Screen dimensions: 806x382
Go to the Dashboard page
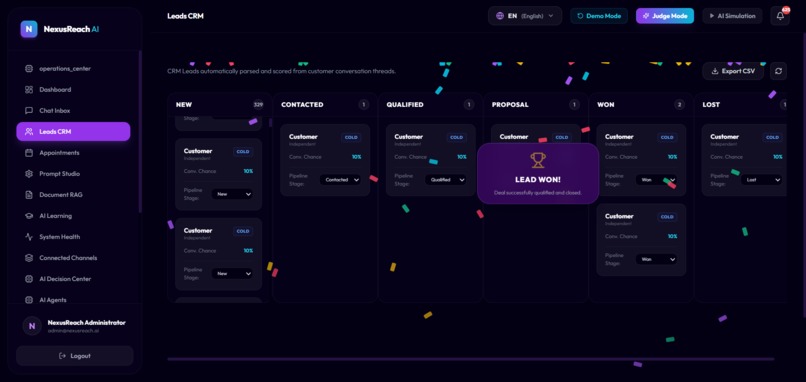click(x=73, y=89)
